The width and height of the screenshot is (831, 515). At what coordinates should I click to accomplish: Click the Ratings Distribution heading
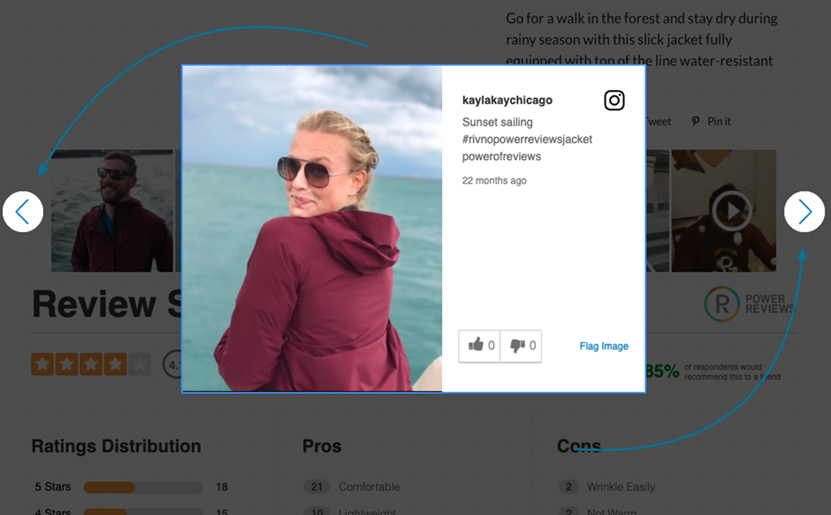point(116,446)
